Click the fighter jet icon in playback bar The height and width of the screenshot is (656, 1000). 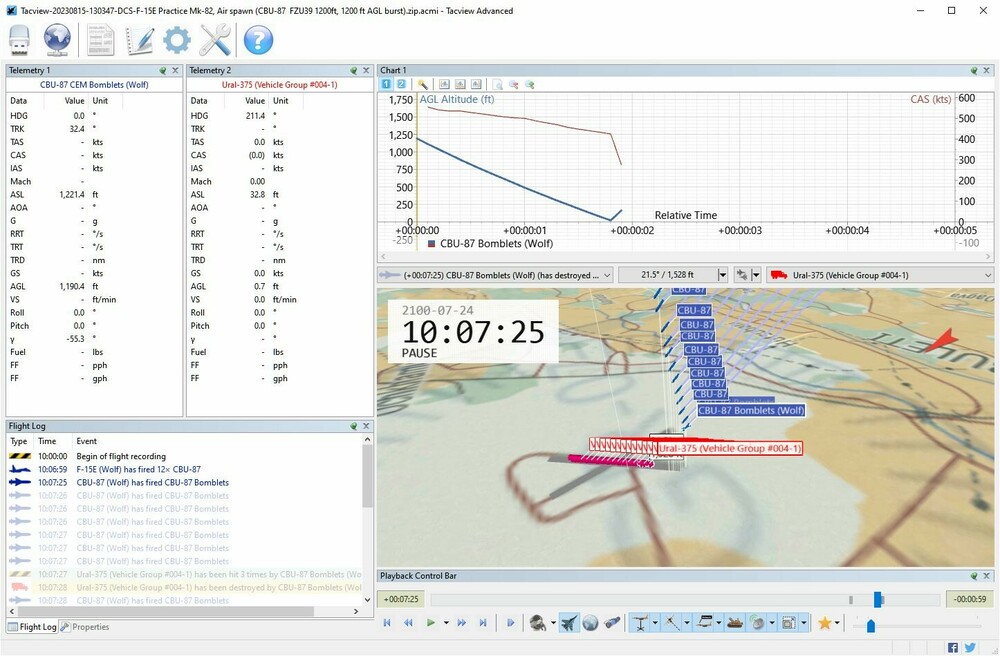569,623
